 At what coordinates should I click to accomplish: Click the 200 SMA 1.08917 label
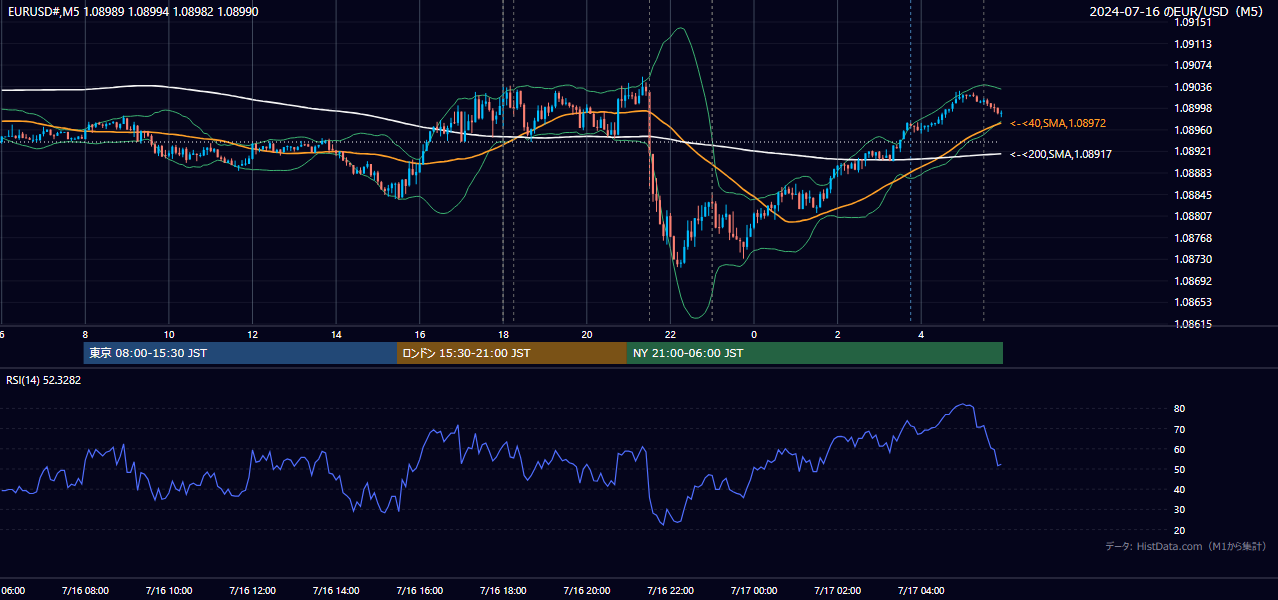(x=1061, y=154)
